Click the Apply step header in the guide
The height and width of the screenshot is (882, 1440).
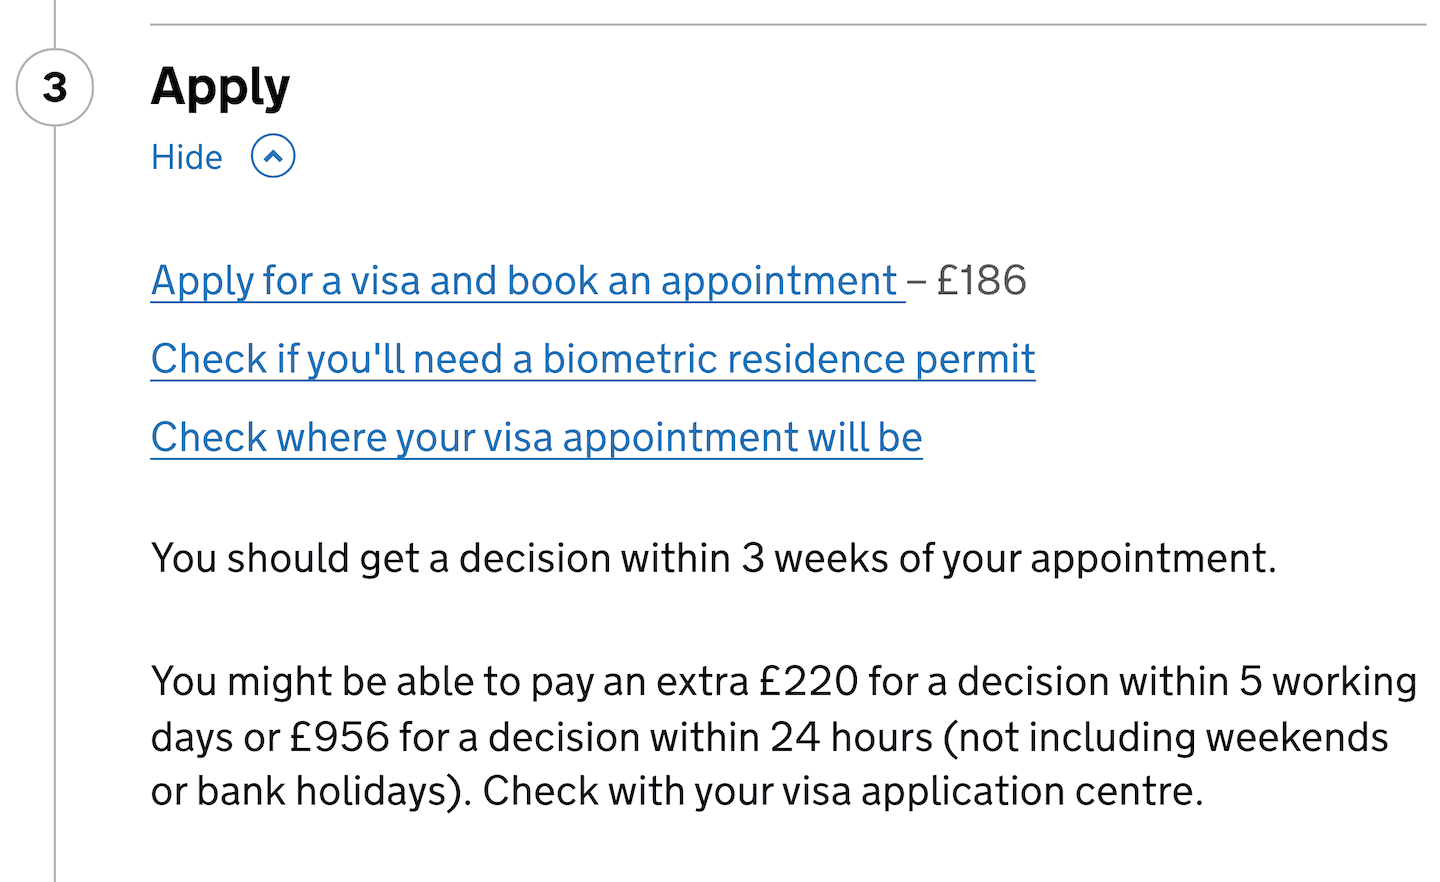pos(220,87)
